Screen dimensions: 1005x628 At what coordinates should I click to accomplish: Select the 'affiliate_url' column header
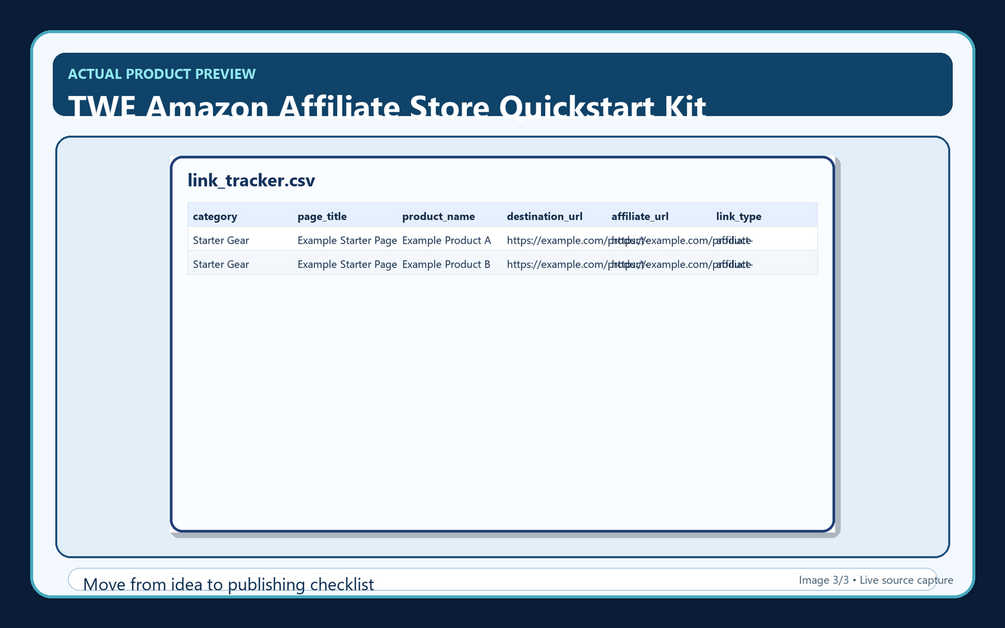pos(640,217)
